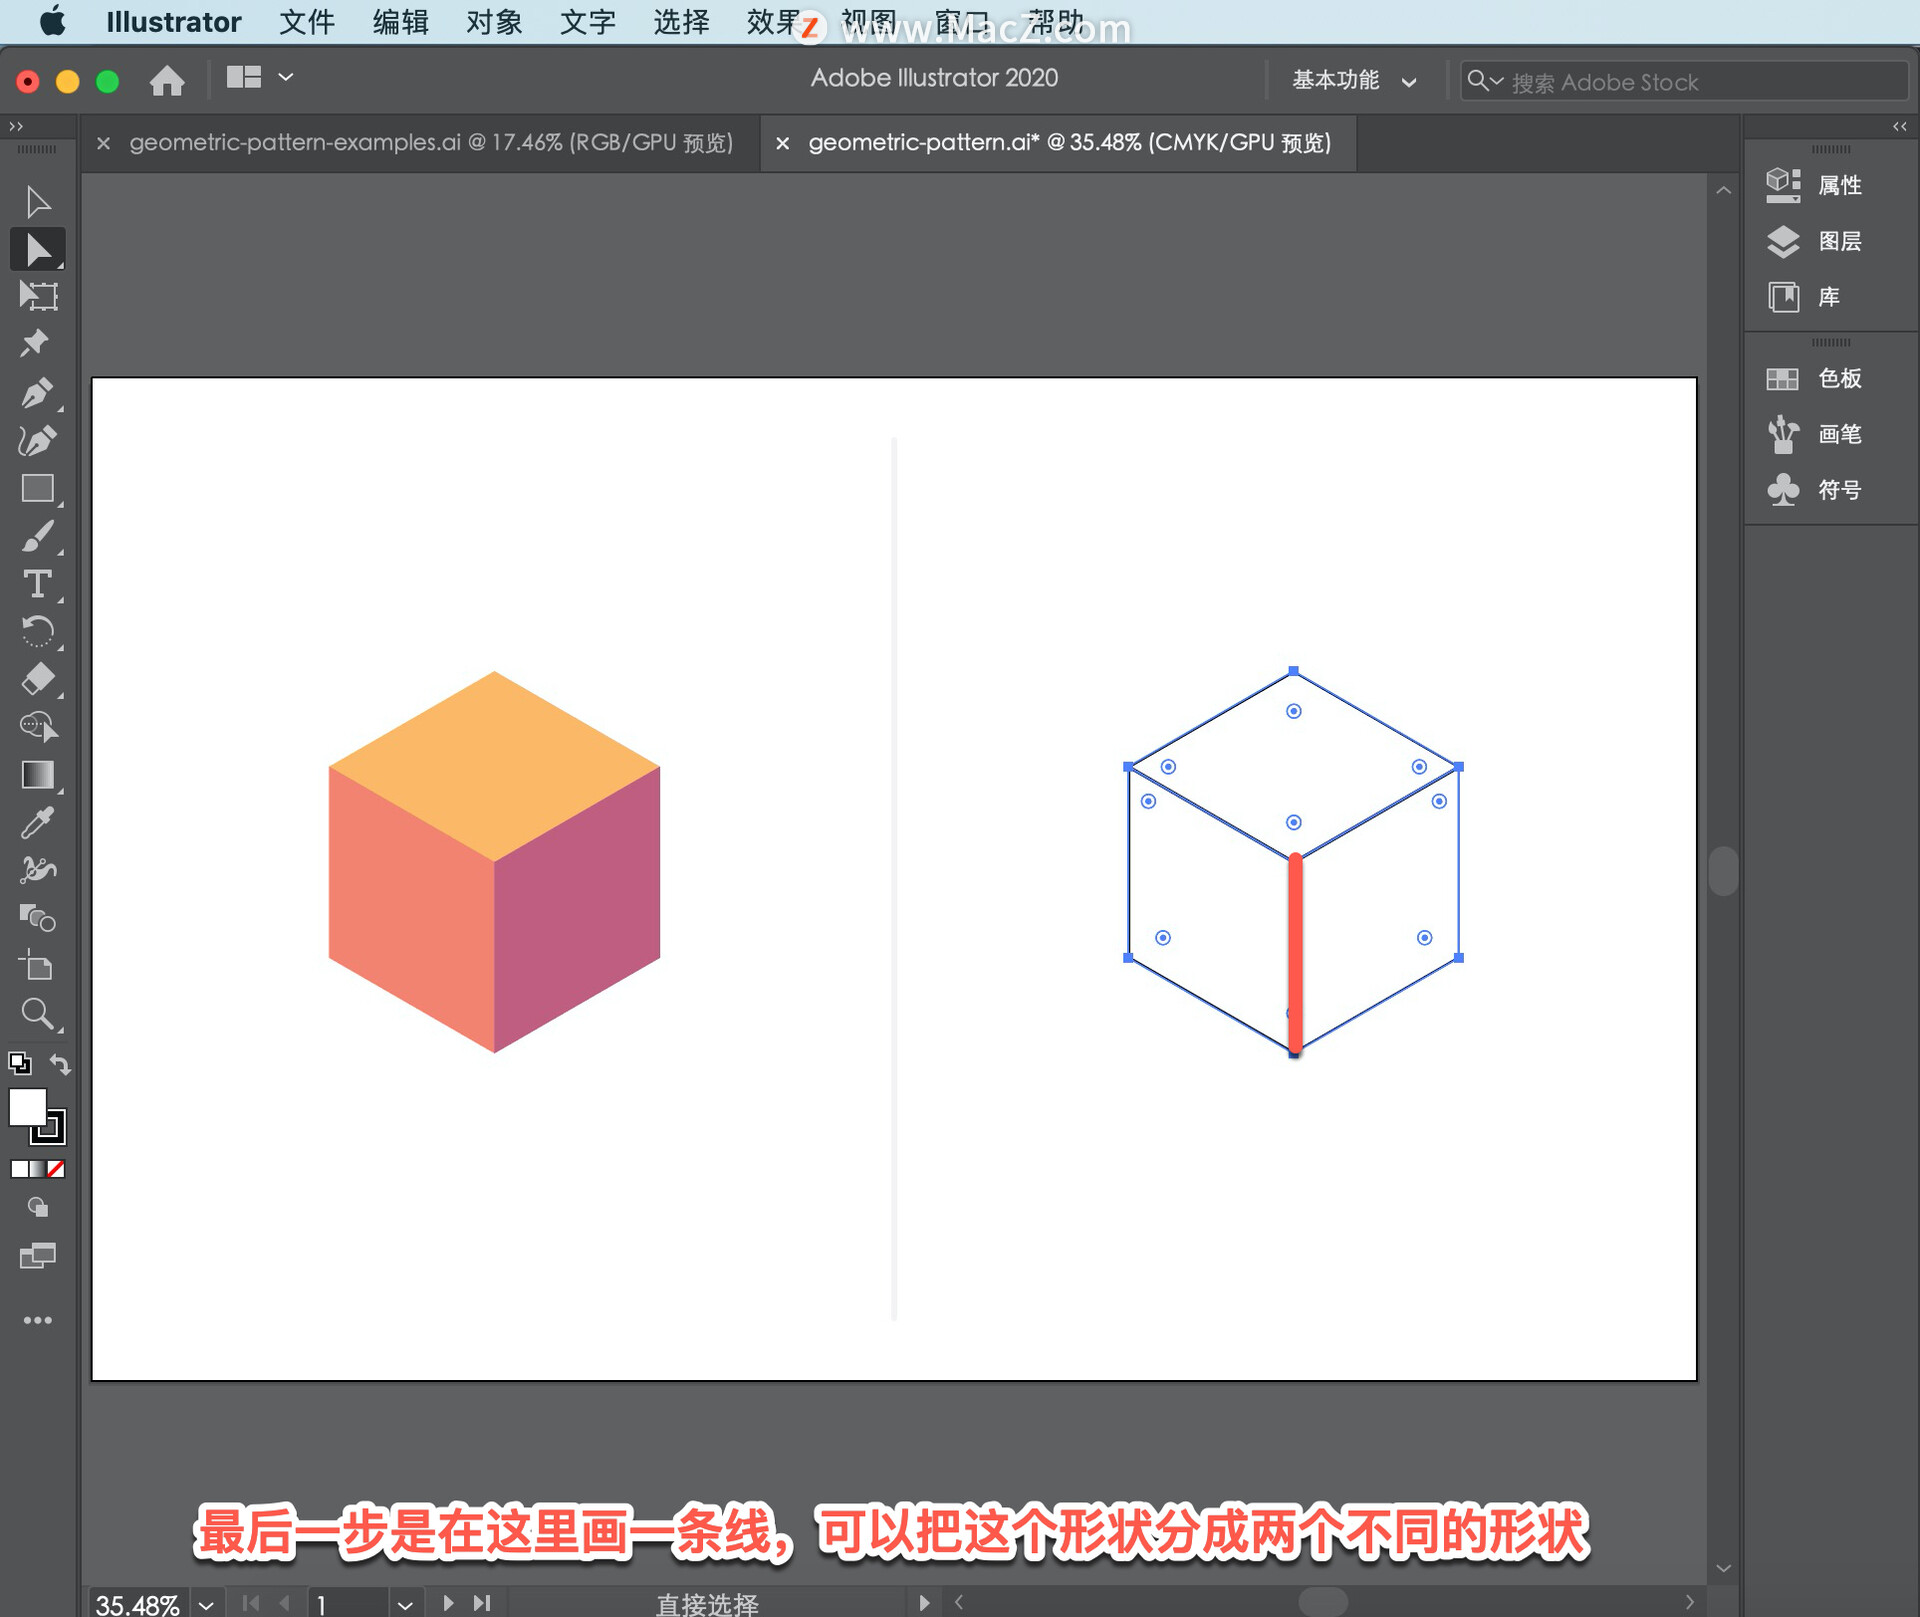Open the 文件 File menu
Screen dimensions: 1920x1617
coord(306,22)
